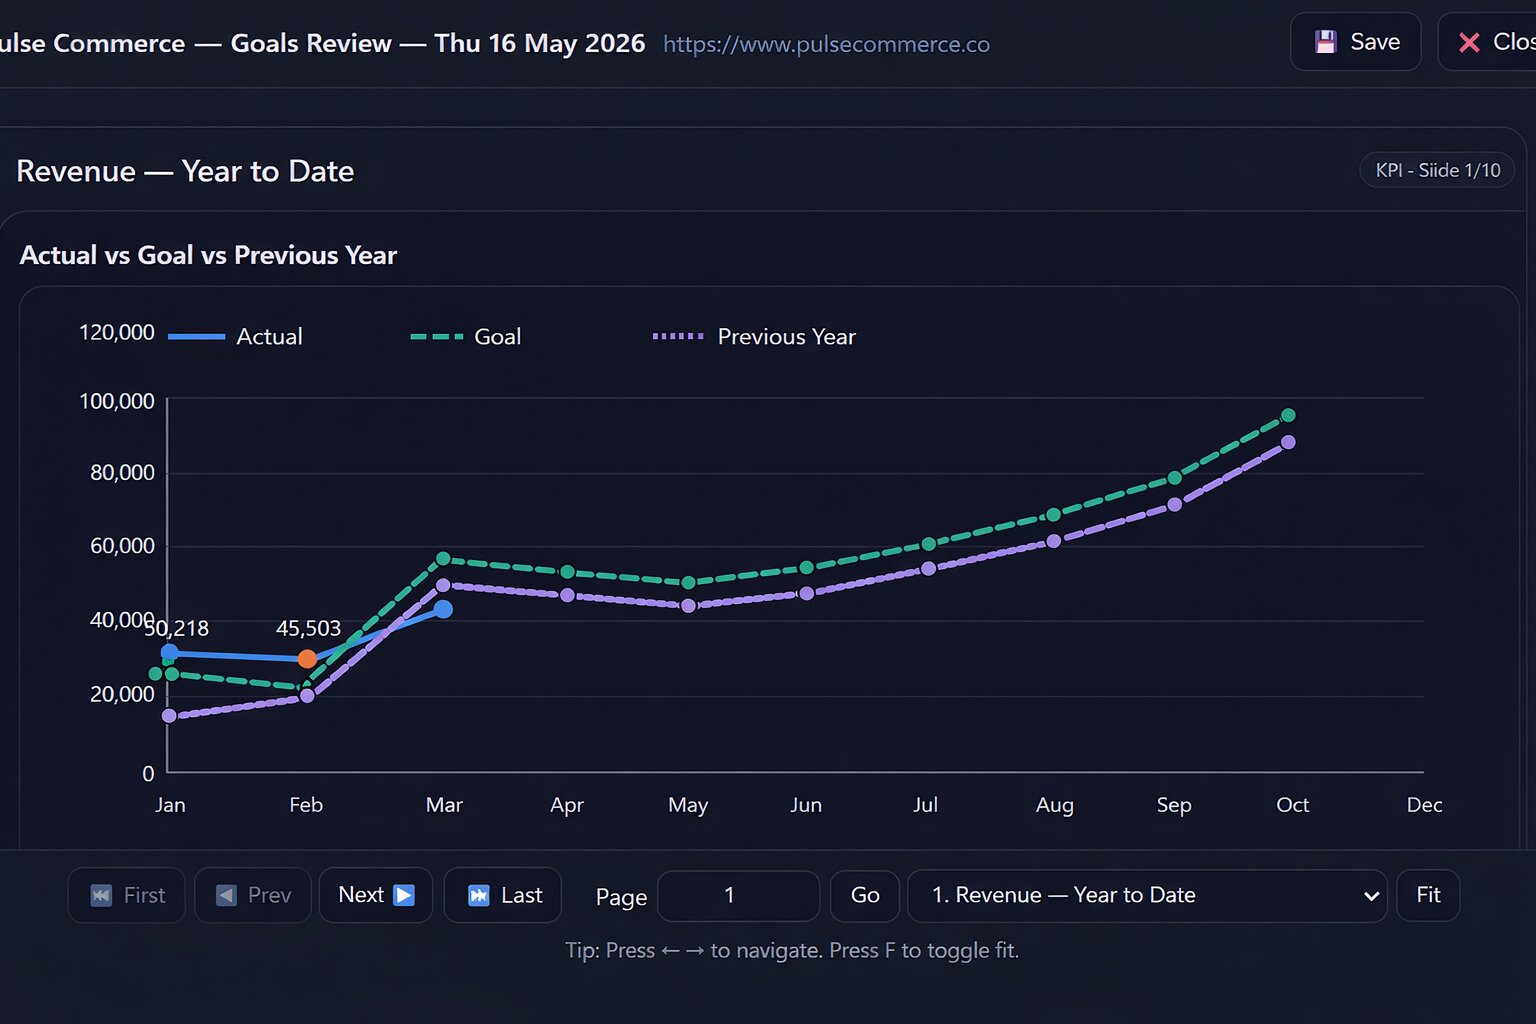This screenshot has width=1536, height=1024.
Task: Click the Next play-arrow icon
Action: pos(404,895)
